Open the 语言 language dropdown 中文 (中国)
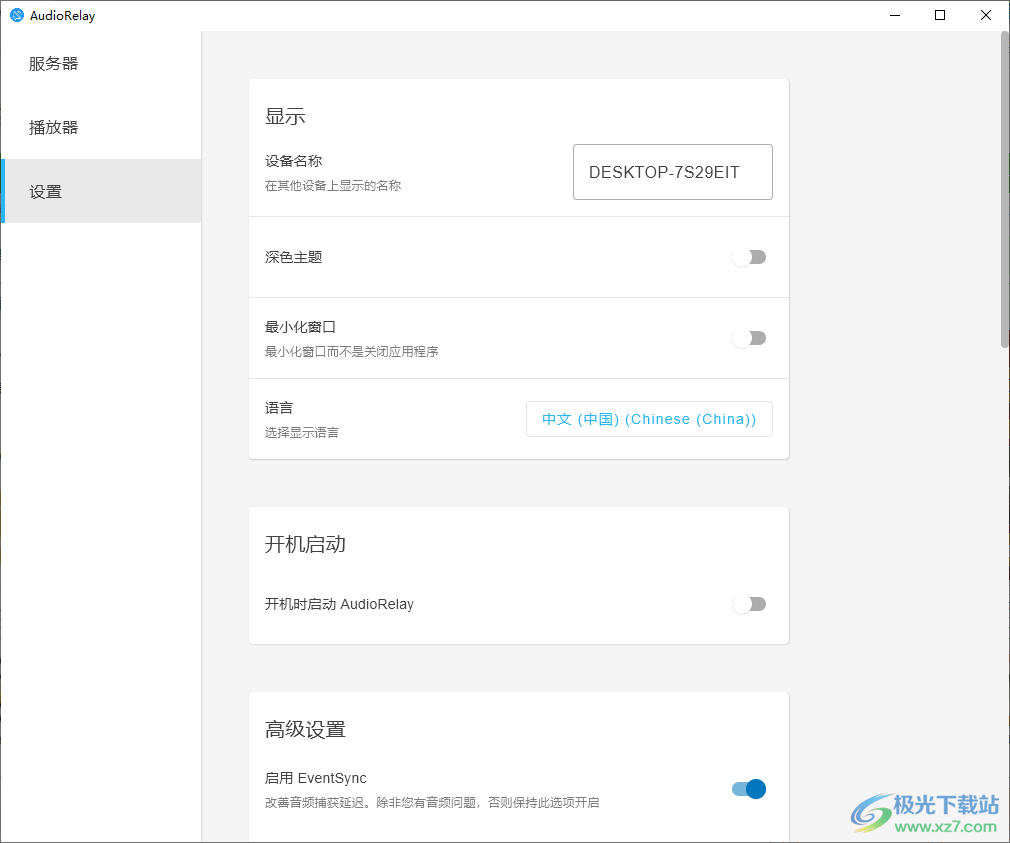1010x843 pixels. [649, 419]
